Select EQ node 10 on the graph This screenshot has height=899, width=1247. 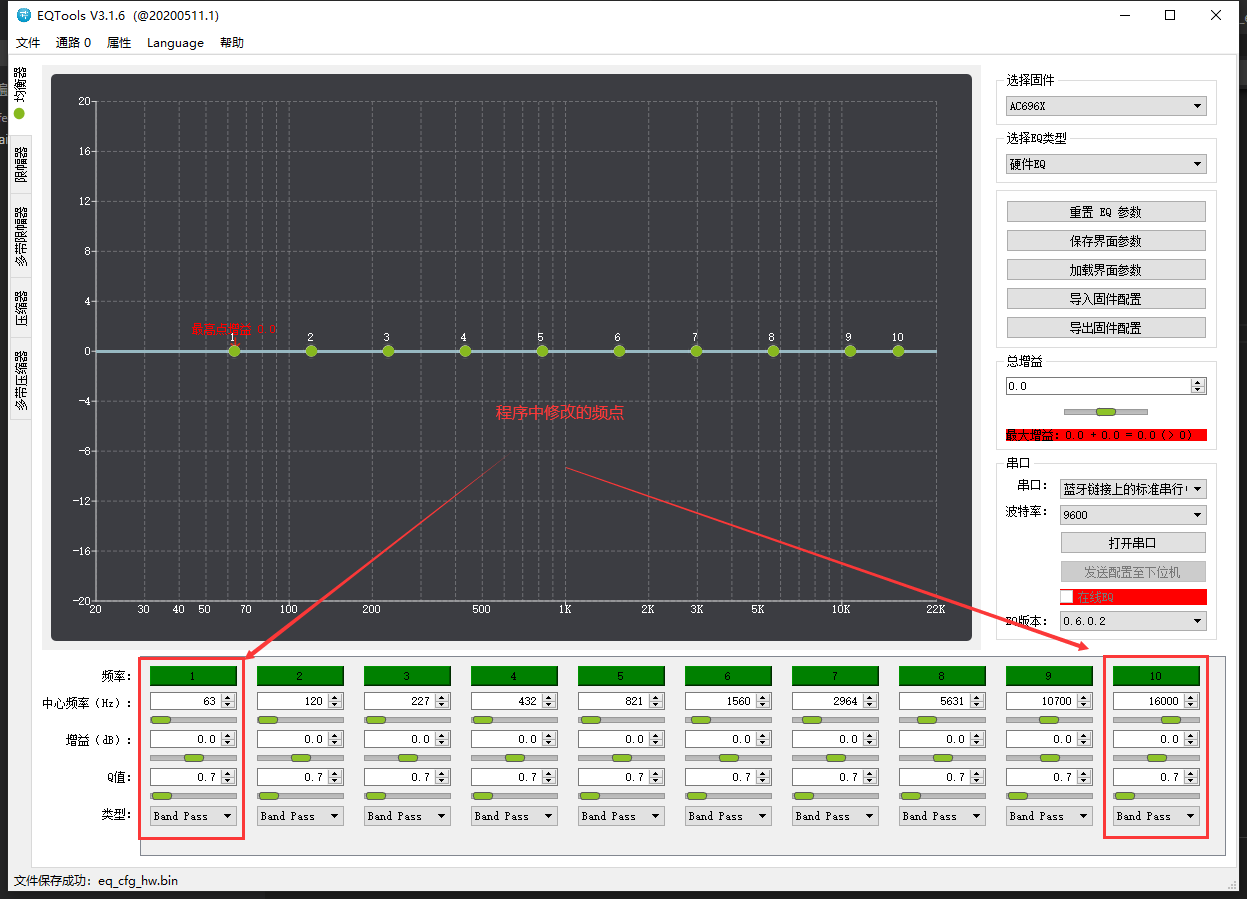[x=898, y=351]
